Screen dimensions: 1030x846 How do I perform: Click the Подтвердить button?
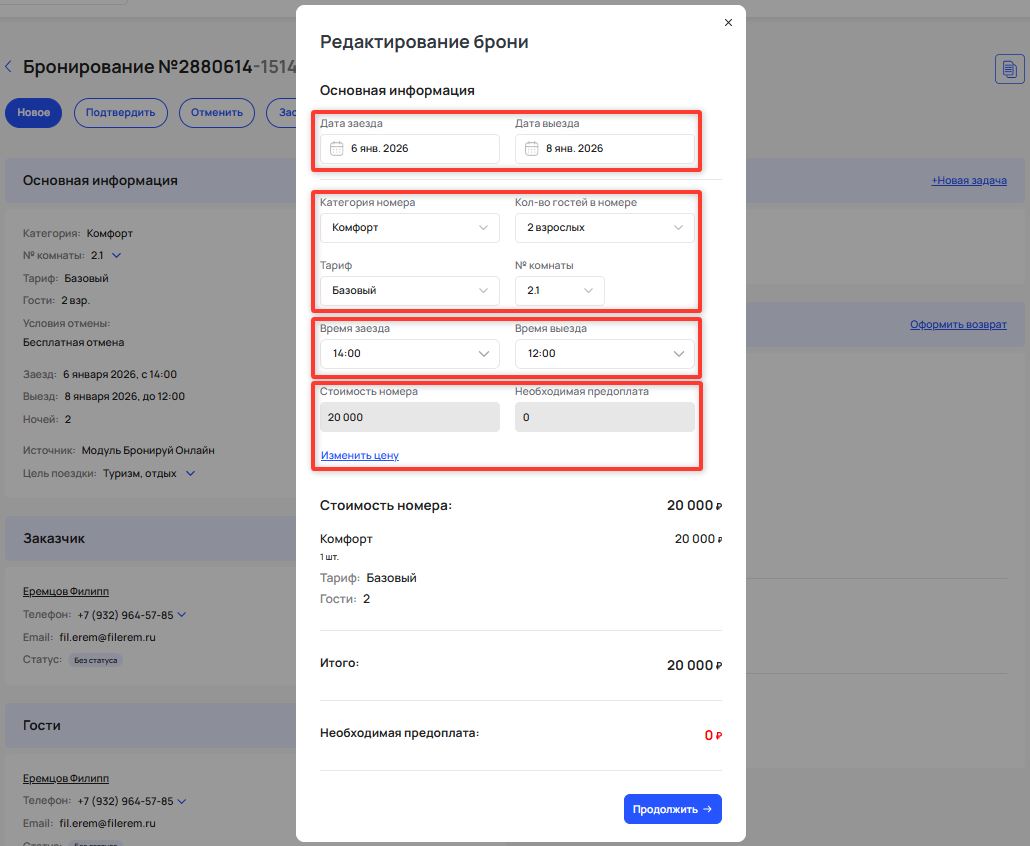point(120,112)
